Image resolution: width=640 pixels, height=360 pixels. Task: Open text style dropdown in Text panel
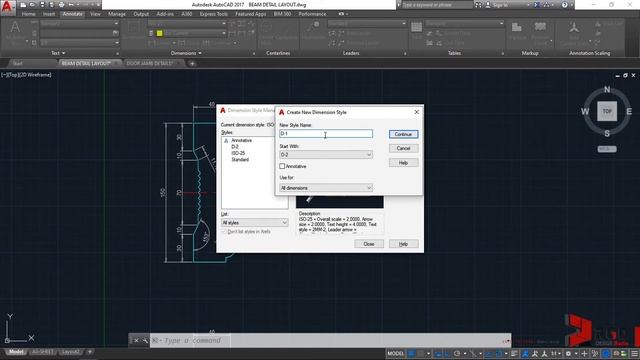(79, 24)
